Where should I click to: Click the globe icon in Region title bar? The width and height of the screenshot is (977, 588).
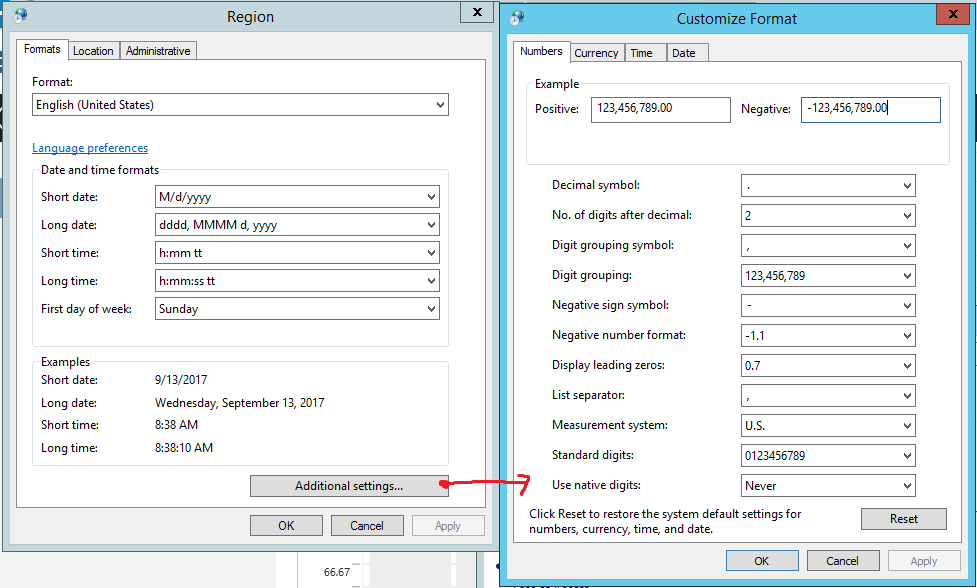pyautogui.click(x=20, y=16)
